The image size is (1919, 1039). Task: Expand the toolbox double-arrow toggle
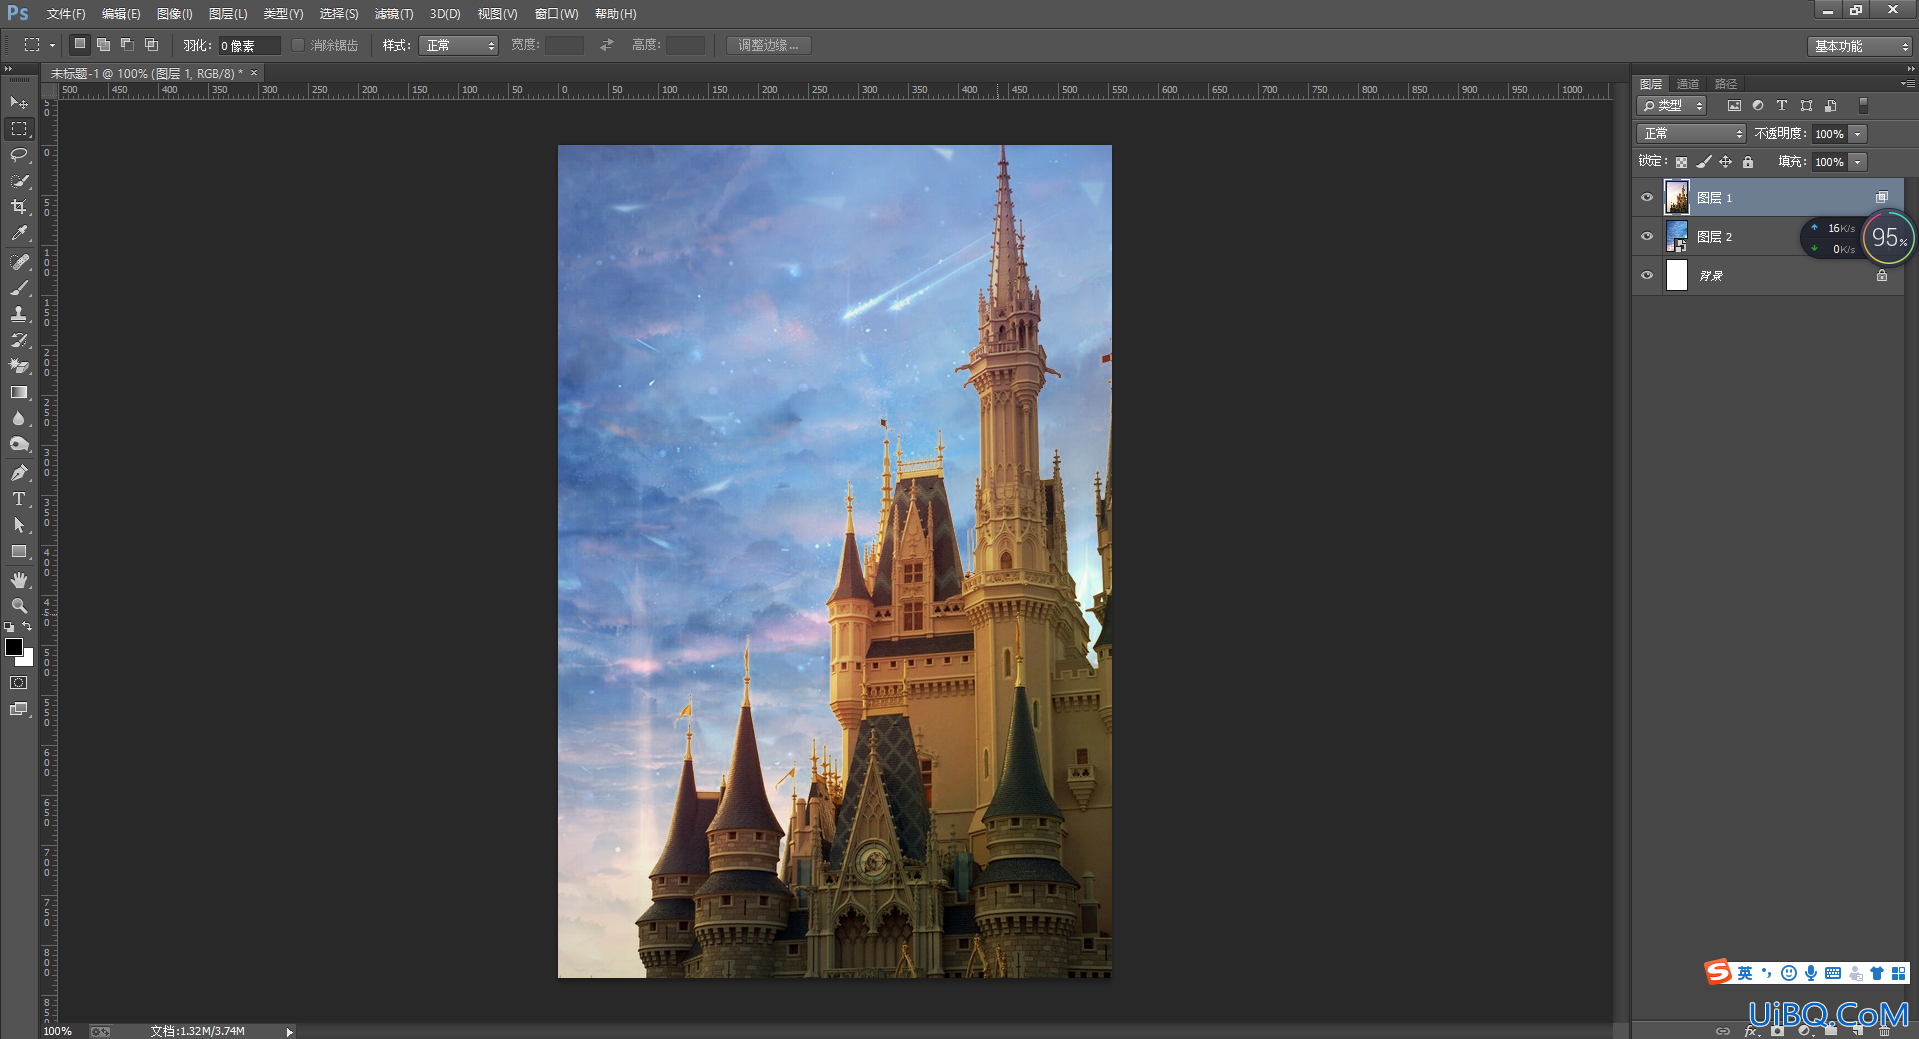point(9,69)
